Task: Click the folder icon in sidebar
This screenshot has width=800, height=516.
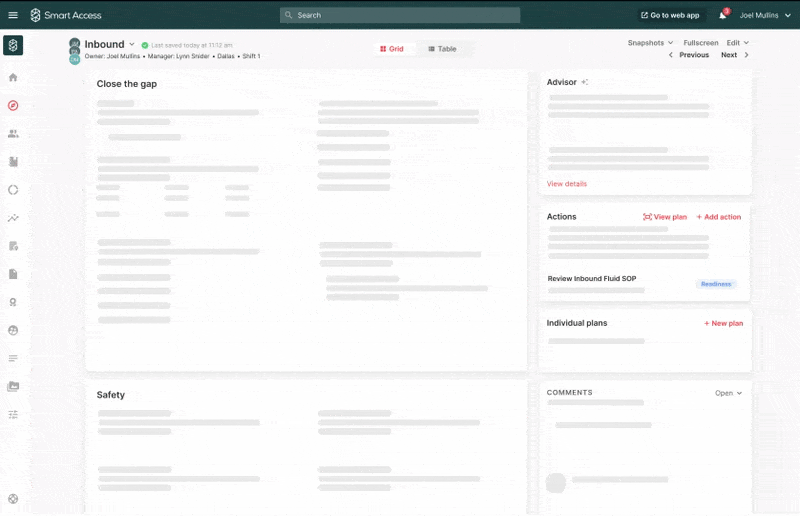Action: point(13,386)
